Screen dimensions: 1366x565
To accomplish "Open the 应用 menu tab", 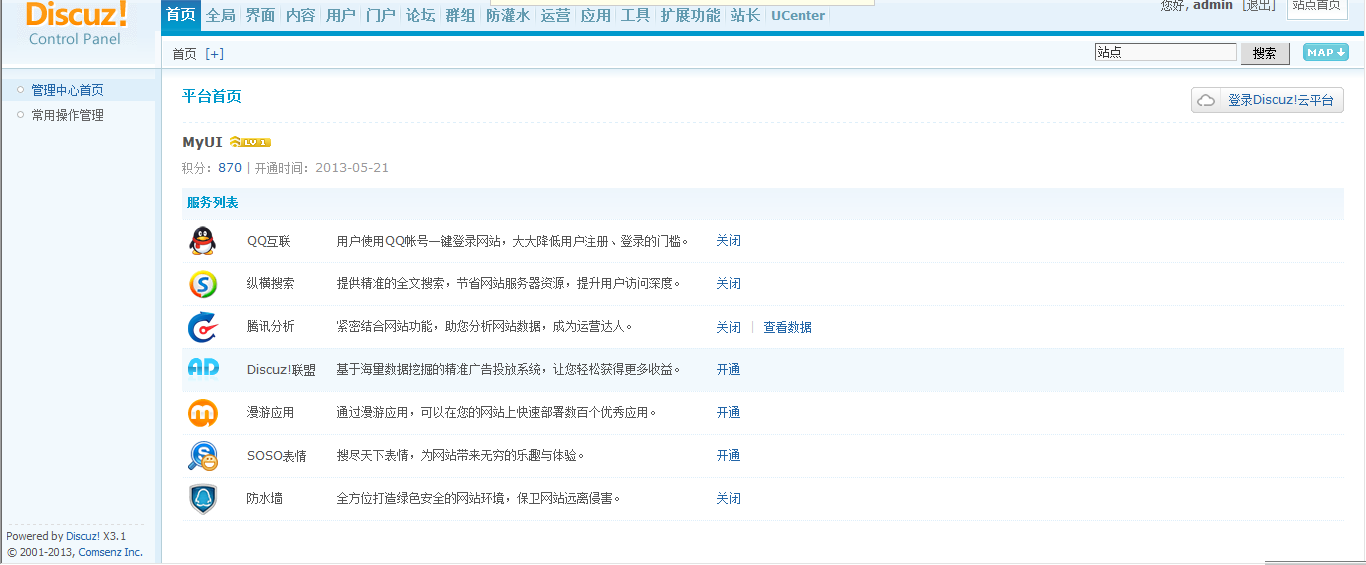I will pos(595,15).
